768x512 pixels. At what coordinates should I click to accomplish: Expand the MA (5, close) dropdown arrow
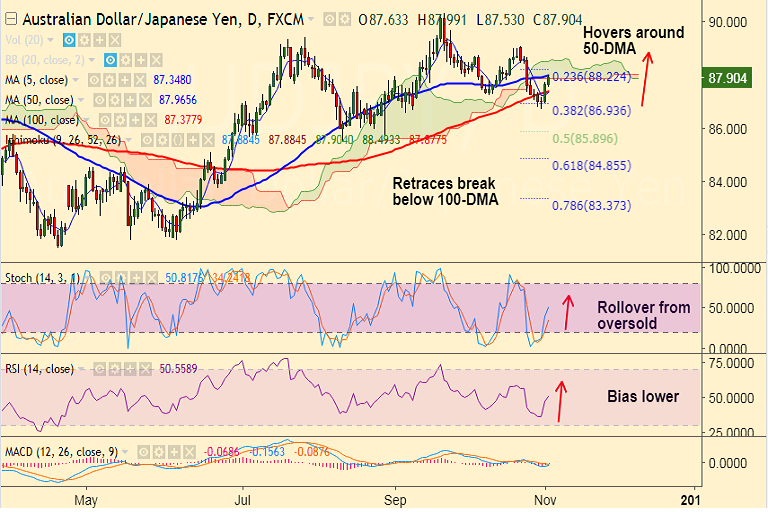[75, 80]
